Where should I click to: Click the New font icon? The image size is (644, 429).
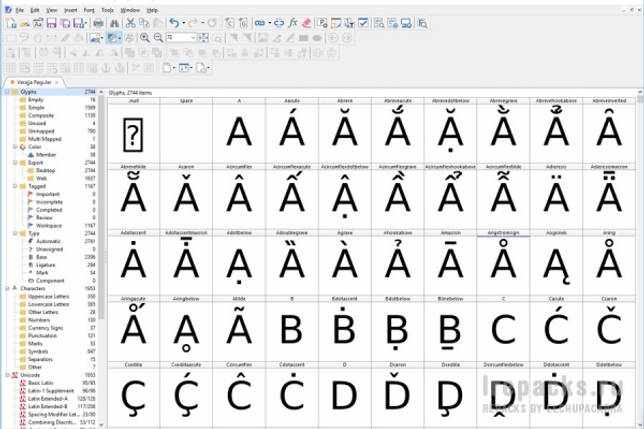pos(11,23)
